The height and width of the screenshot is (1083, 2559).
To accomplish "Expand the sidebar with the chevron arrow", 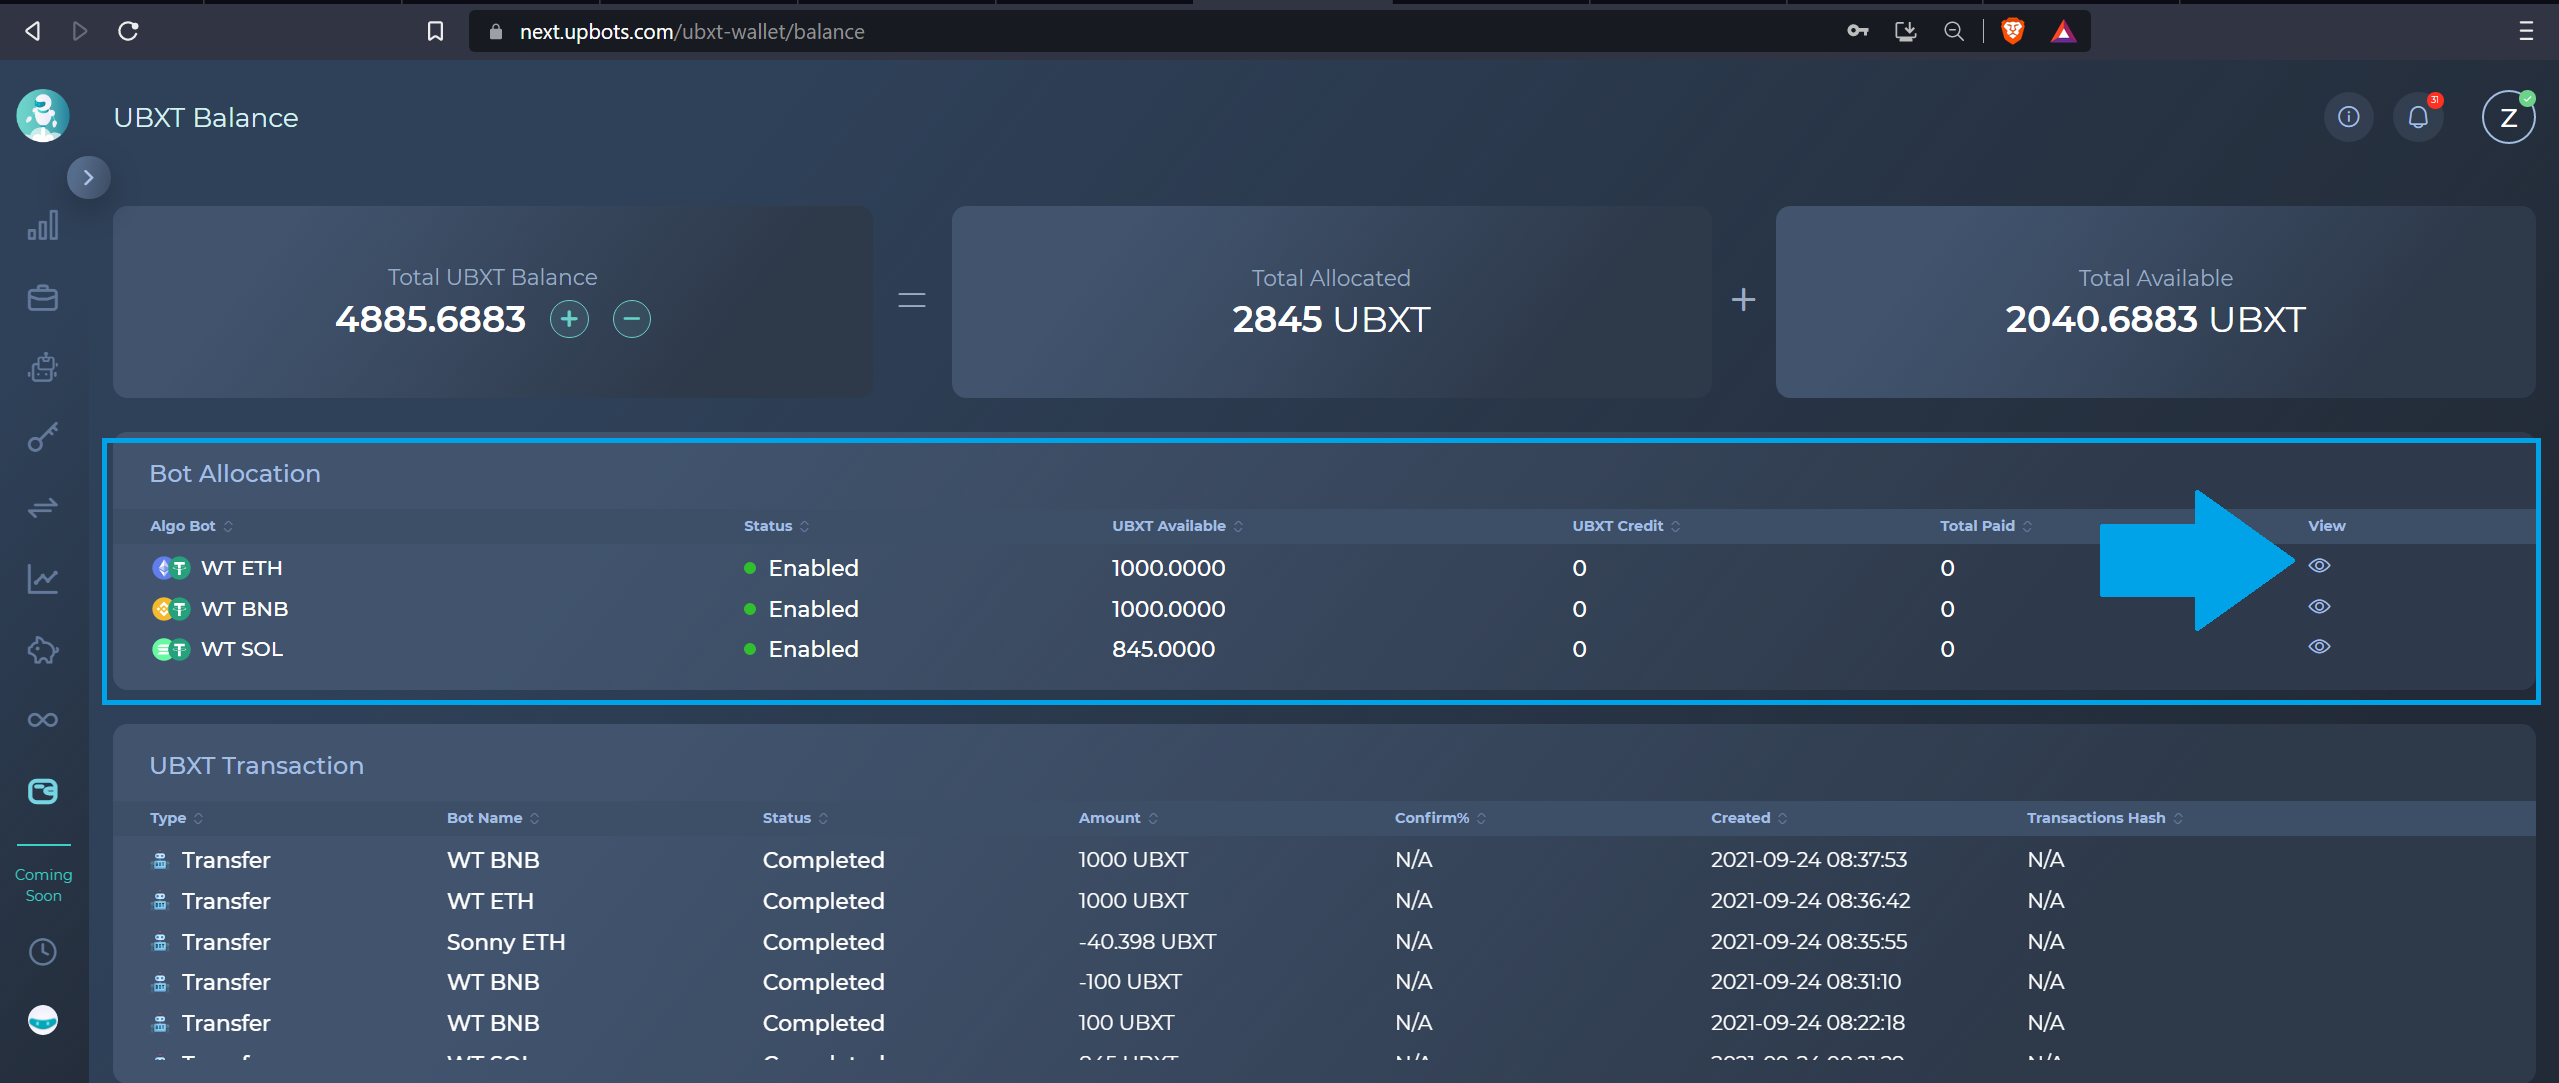I will 88,178.
